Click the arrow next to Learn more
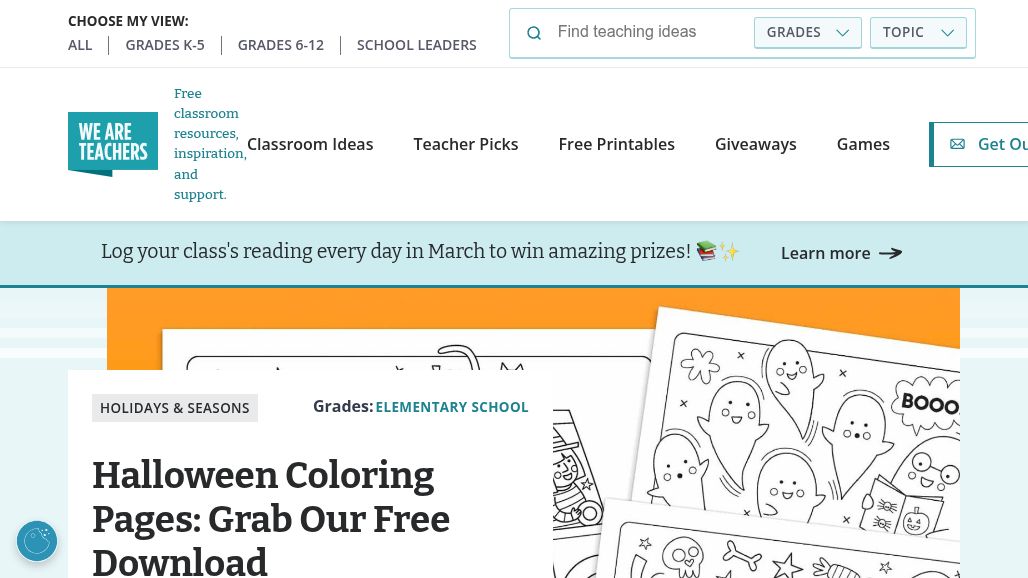1028x578 pixels. pos(890,253)
